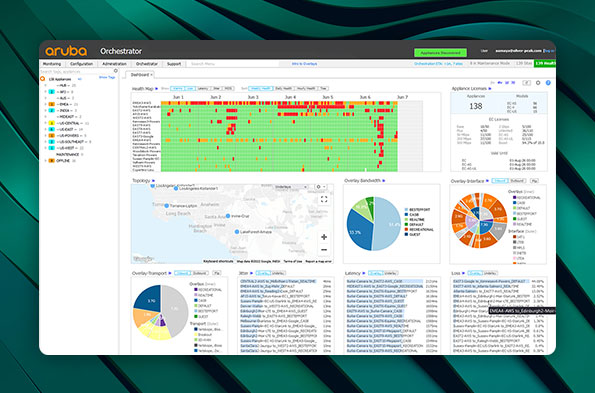Select the Dashboard tab
This screenshot has width=595, height=393.
[x=141, y=75]
